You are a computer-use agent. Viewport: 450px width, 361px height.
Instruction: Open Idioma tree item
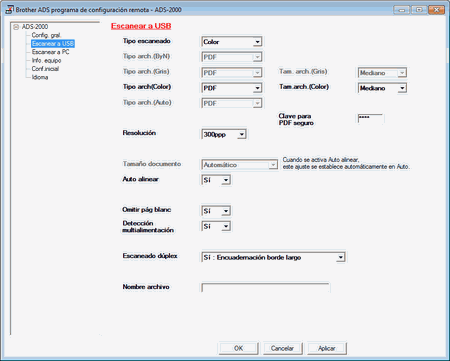pyautogui.click(x=40, y=77)
